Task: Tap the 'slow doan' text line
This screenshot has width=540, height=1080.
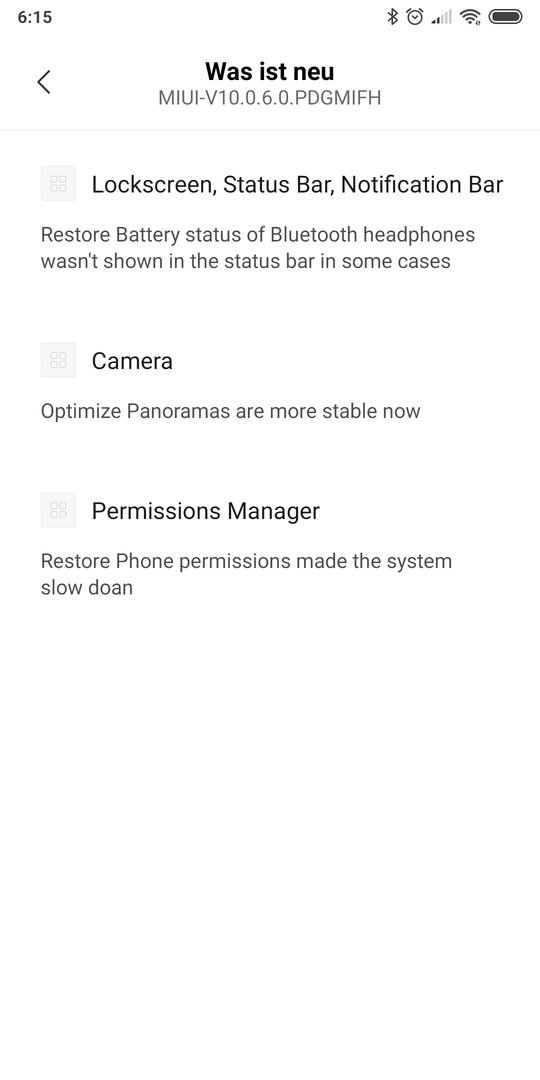Action: click(x=87, y=588)
